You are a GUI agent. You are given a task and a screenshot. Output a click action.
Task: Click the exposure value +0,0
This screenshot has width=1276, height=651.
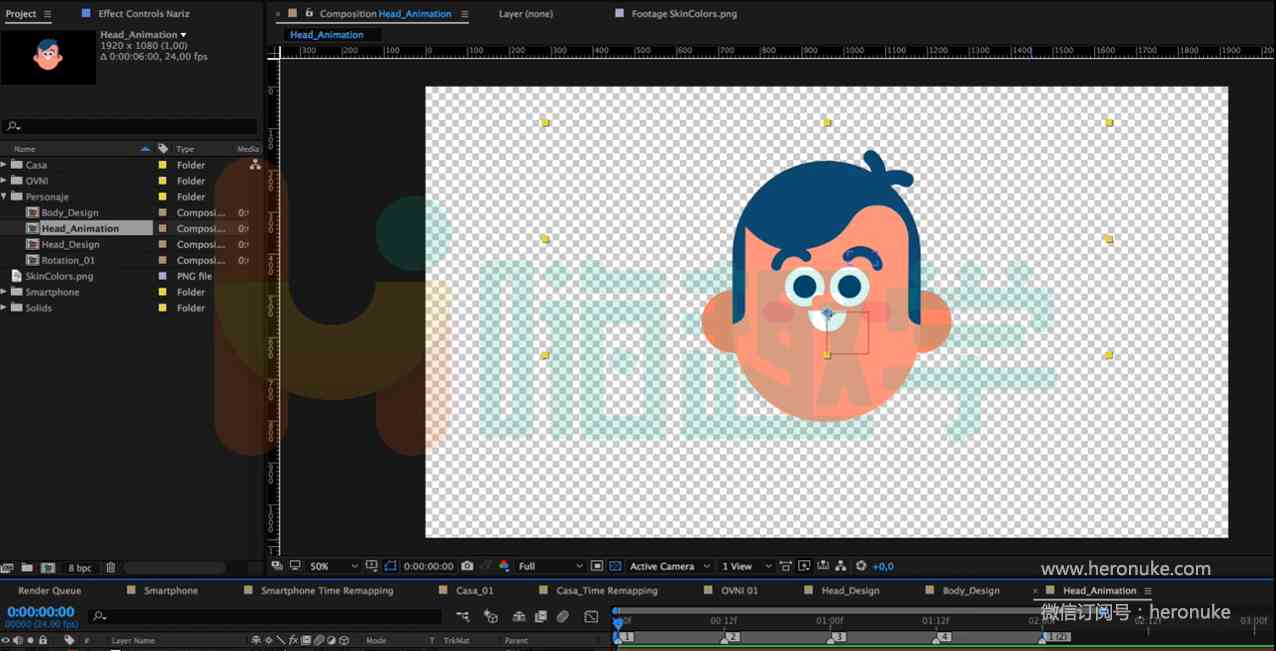click(883, 567)
